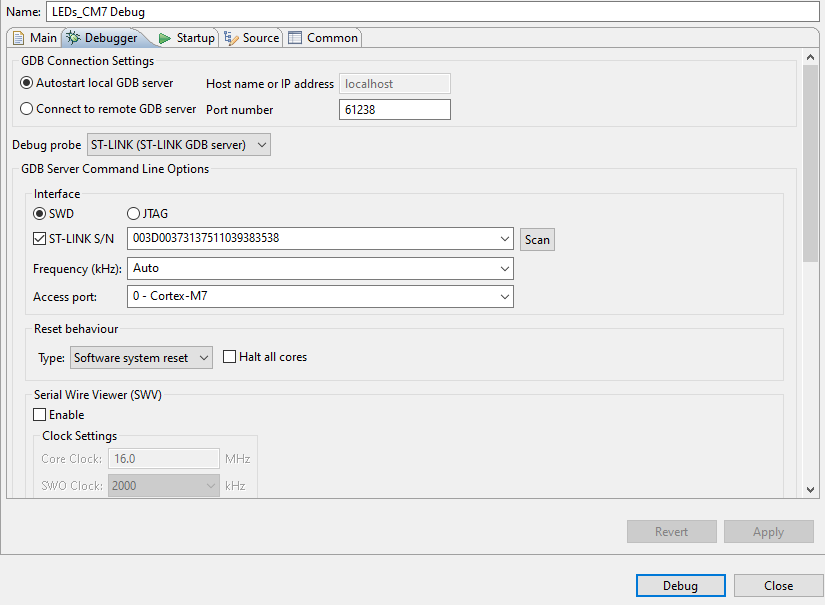
Task: Click the Common tab icon
Action: (x=295, y=38)
